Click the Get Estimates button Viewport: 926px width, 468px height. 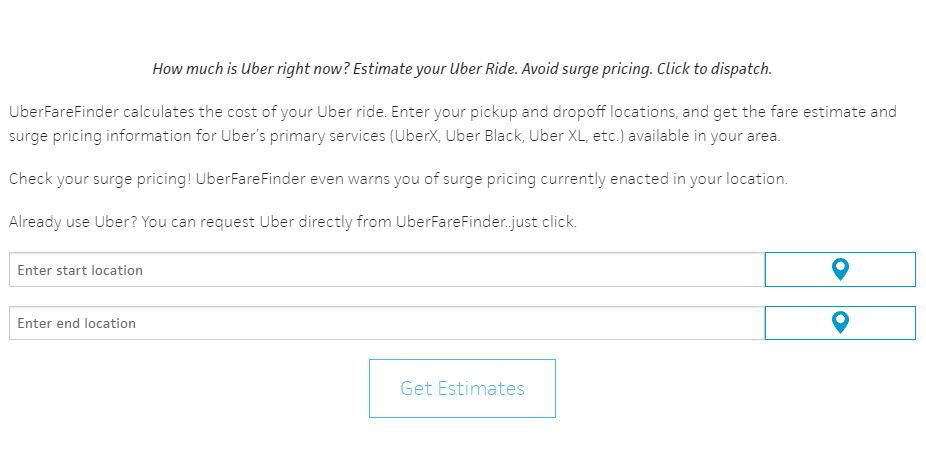462,388
